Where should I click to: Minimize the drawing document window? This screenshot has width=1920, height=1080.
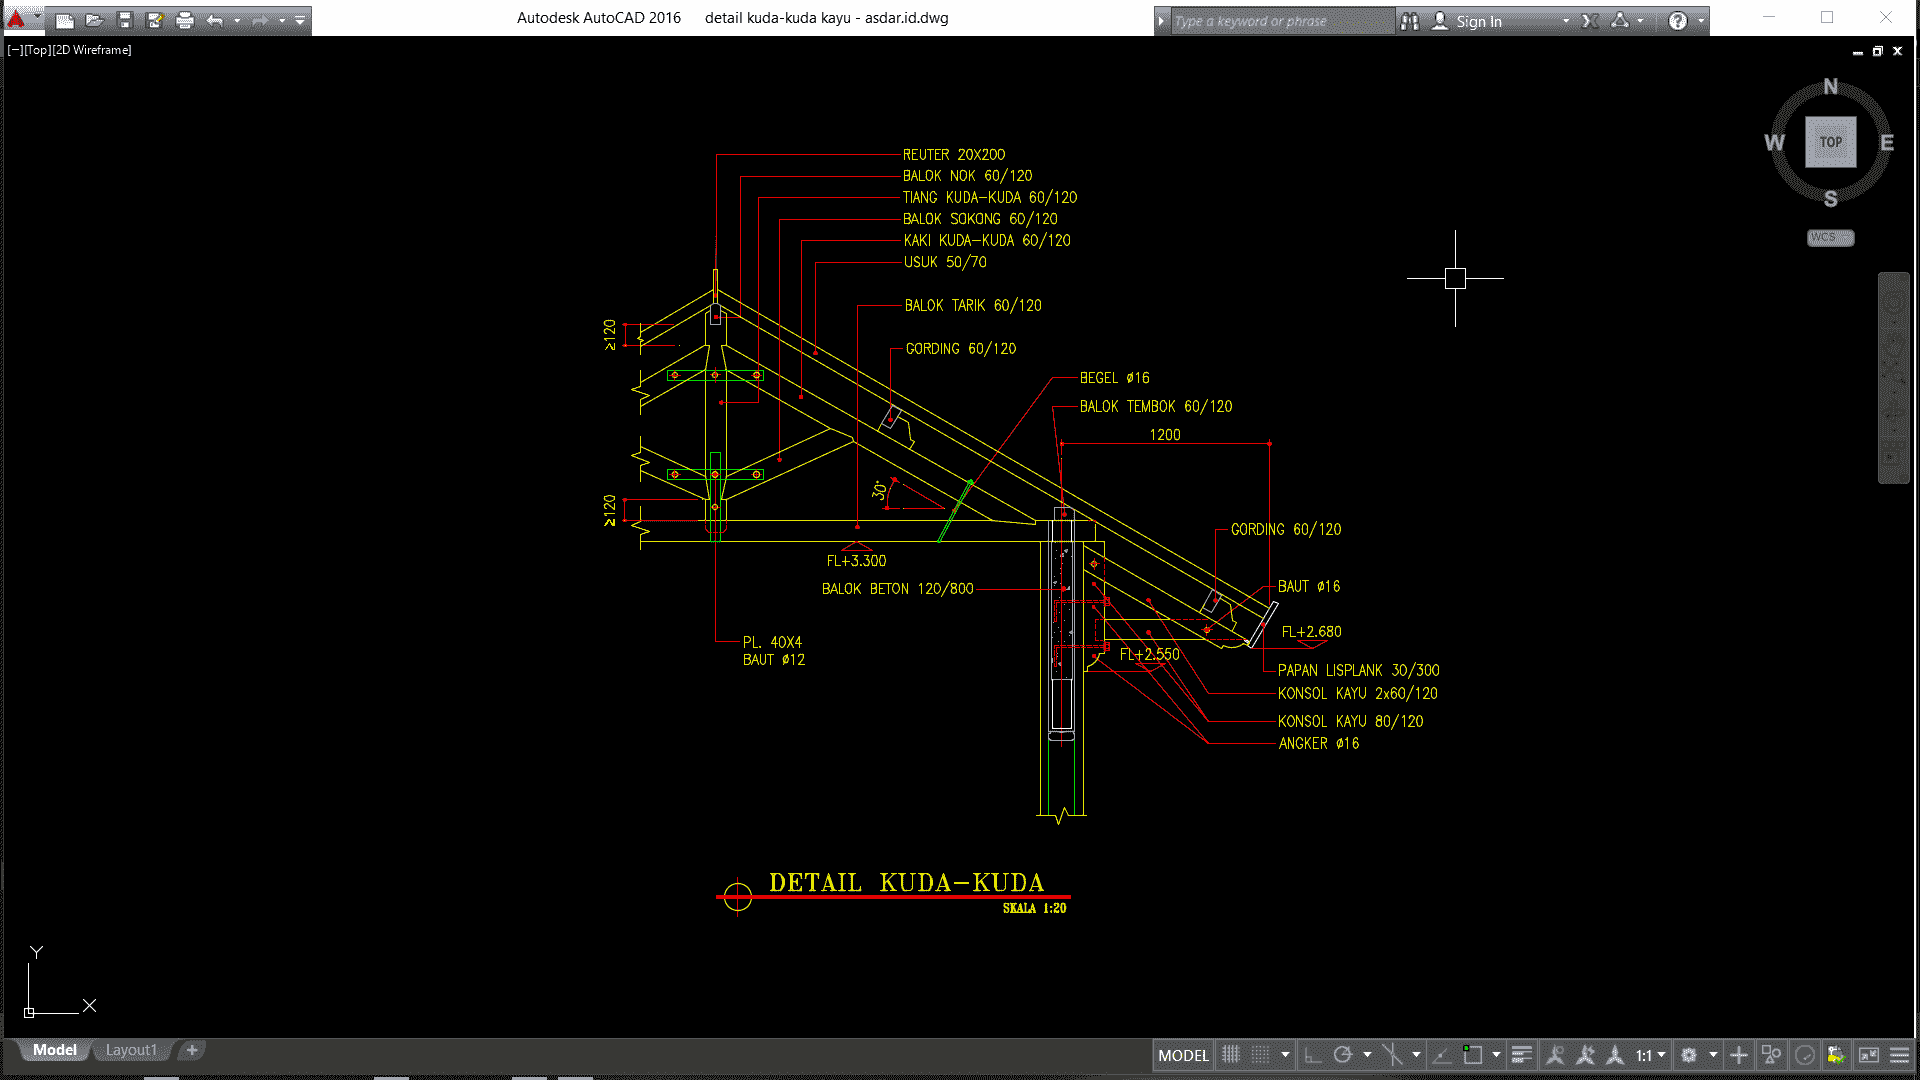point(1858,51)
